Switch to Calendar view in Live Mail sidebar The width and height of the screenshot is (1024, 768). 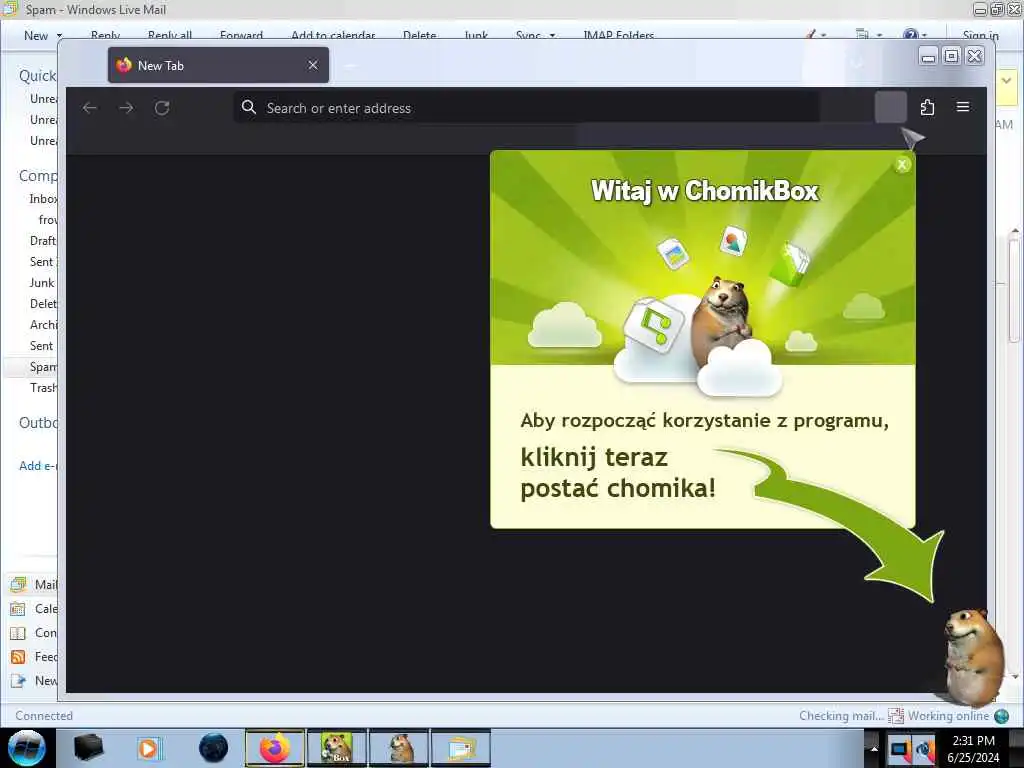click(34, 609)
